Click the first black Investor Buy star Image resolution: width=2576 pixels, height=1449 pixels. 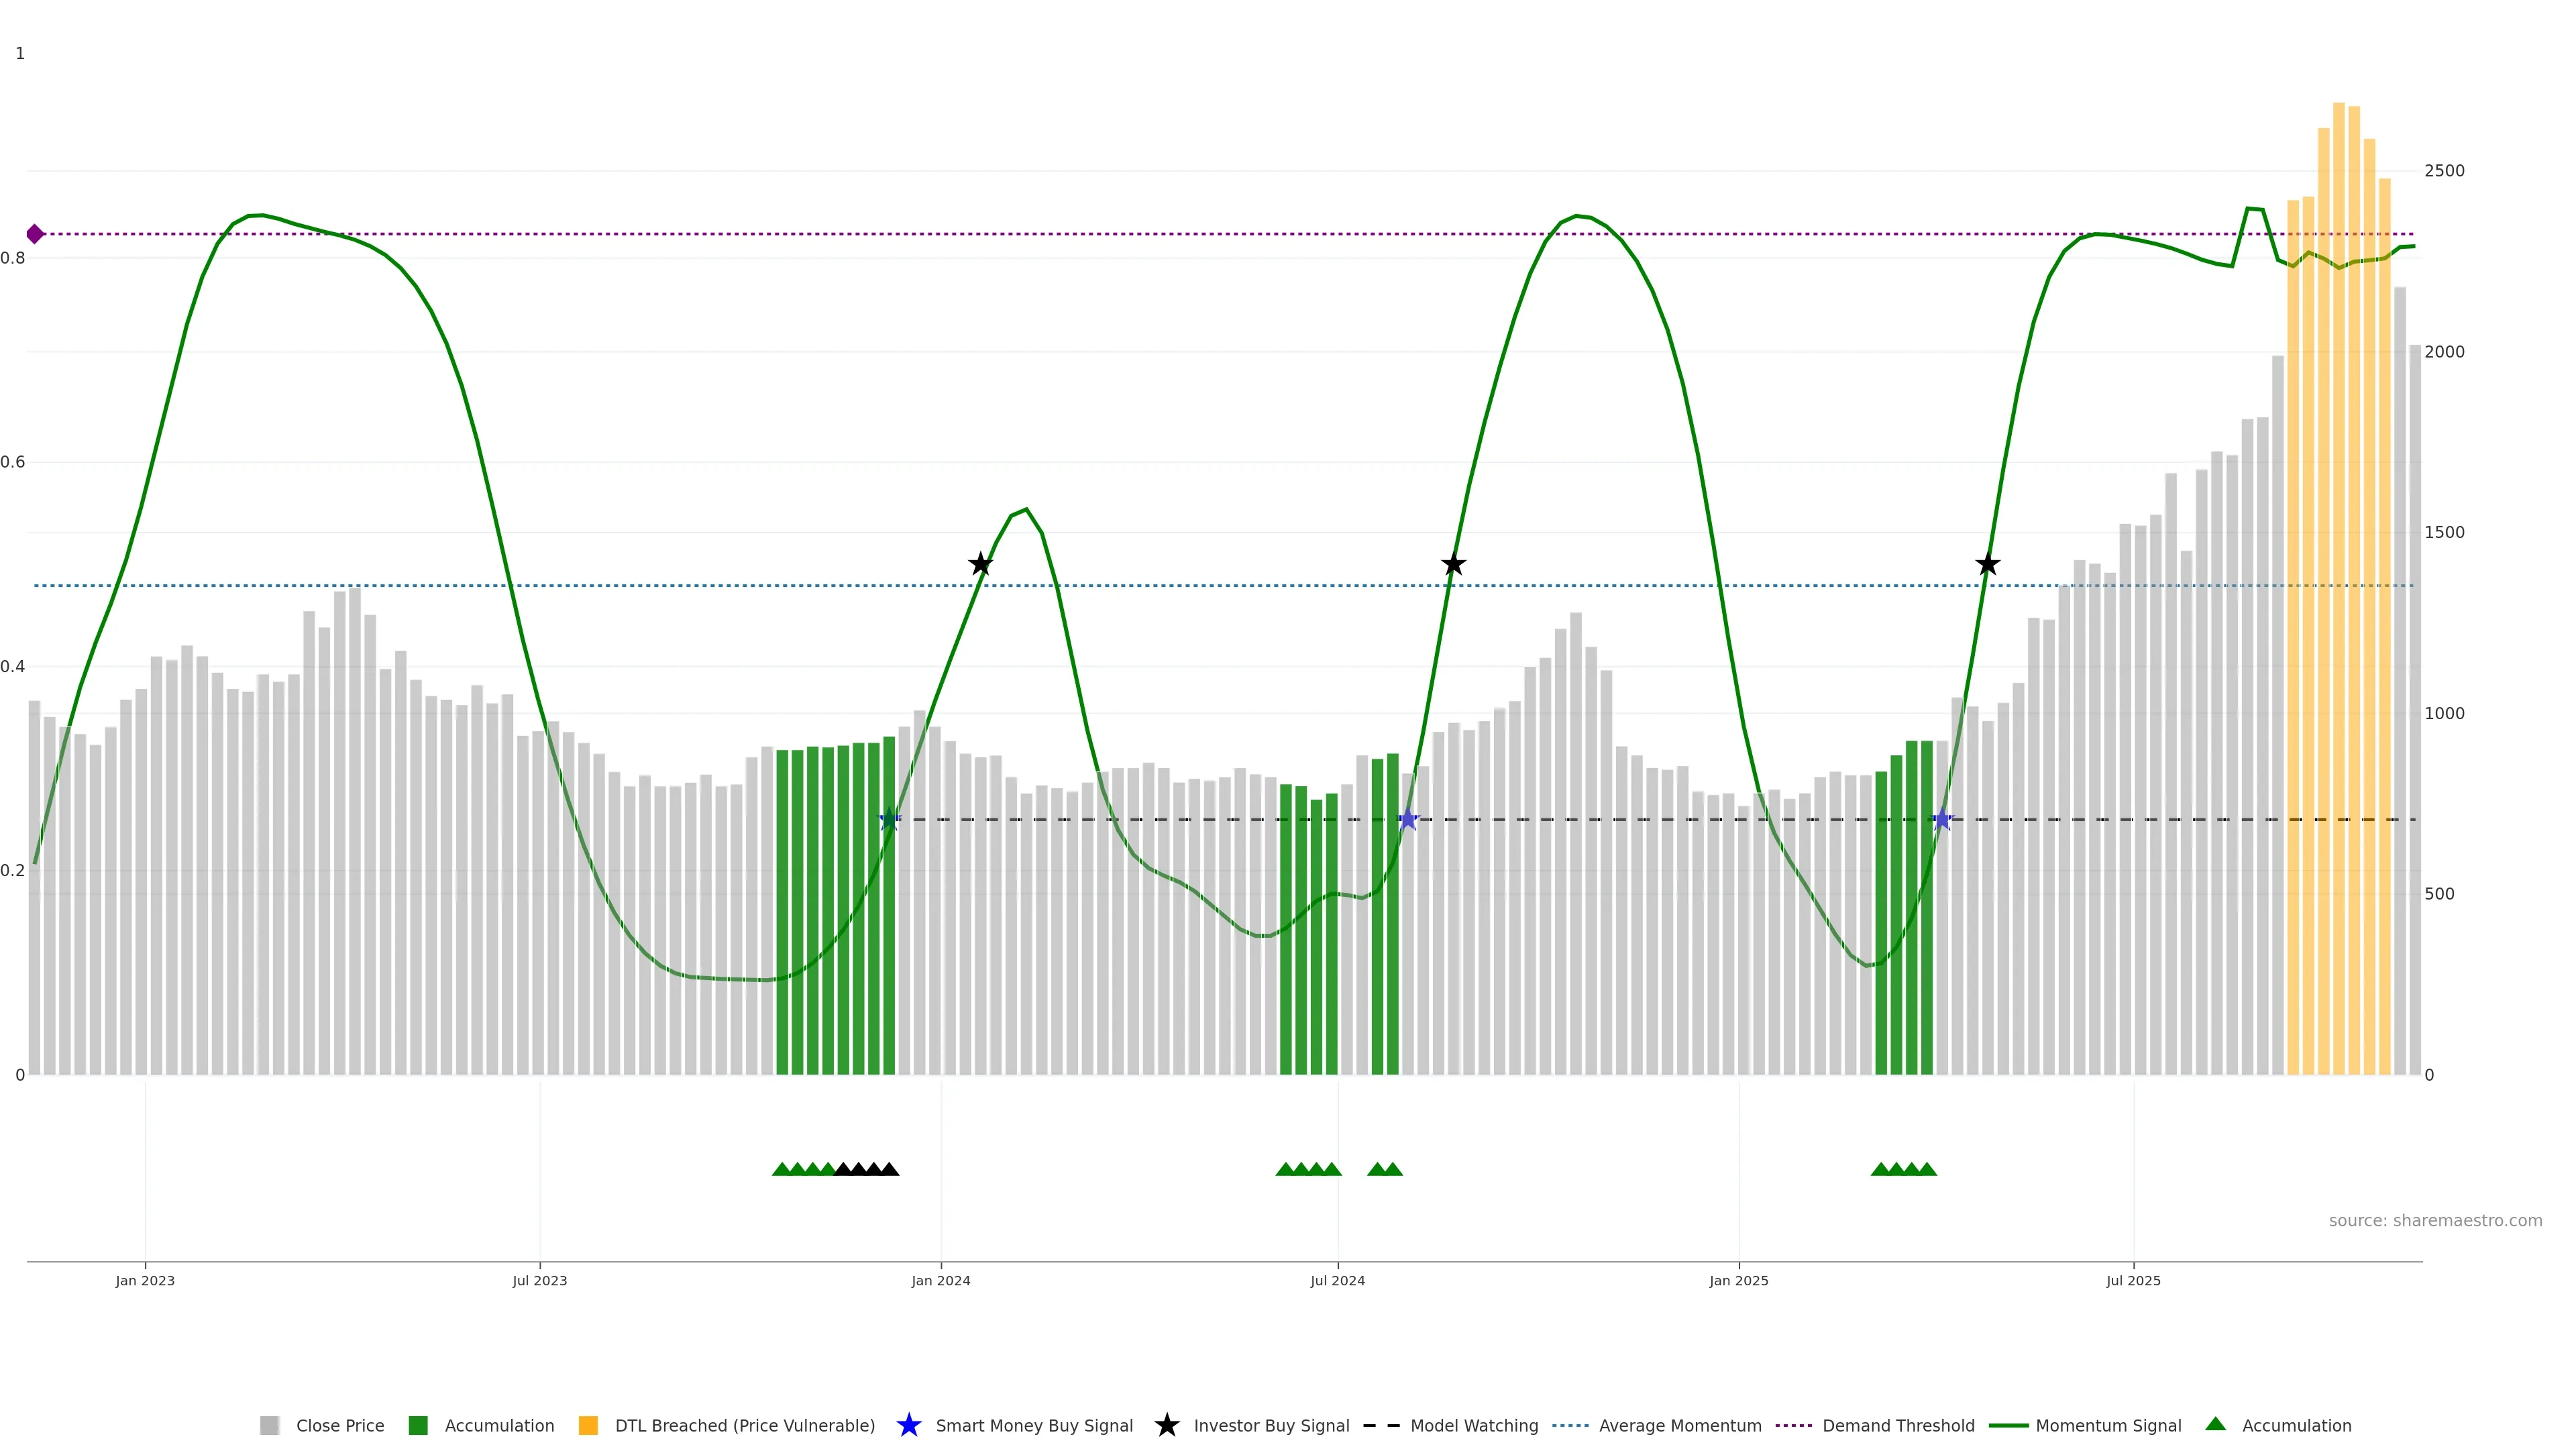[x=980, y=565]
